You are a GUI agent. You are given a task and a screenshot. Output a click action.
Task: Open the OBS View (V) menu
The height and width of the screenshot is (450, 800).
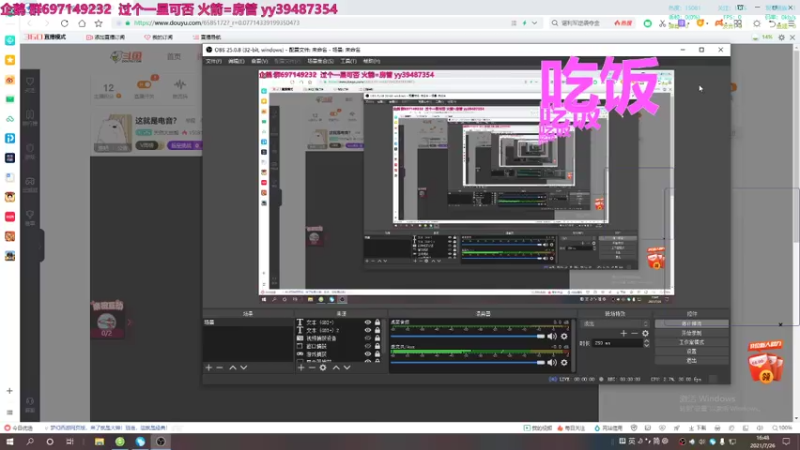(259, 61)
